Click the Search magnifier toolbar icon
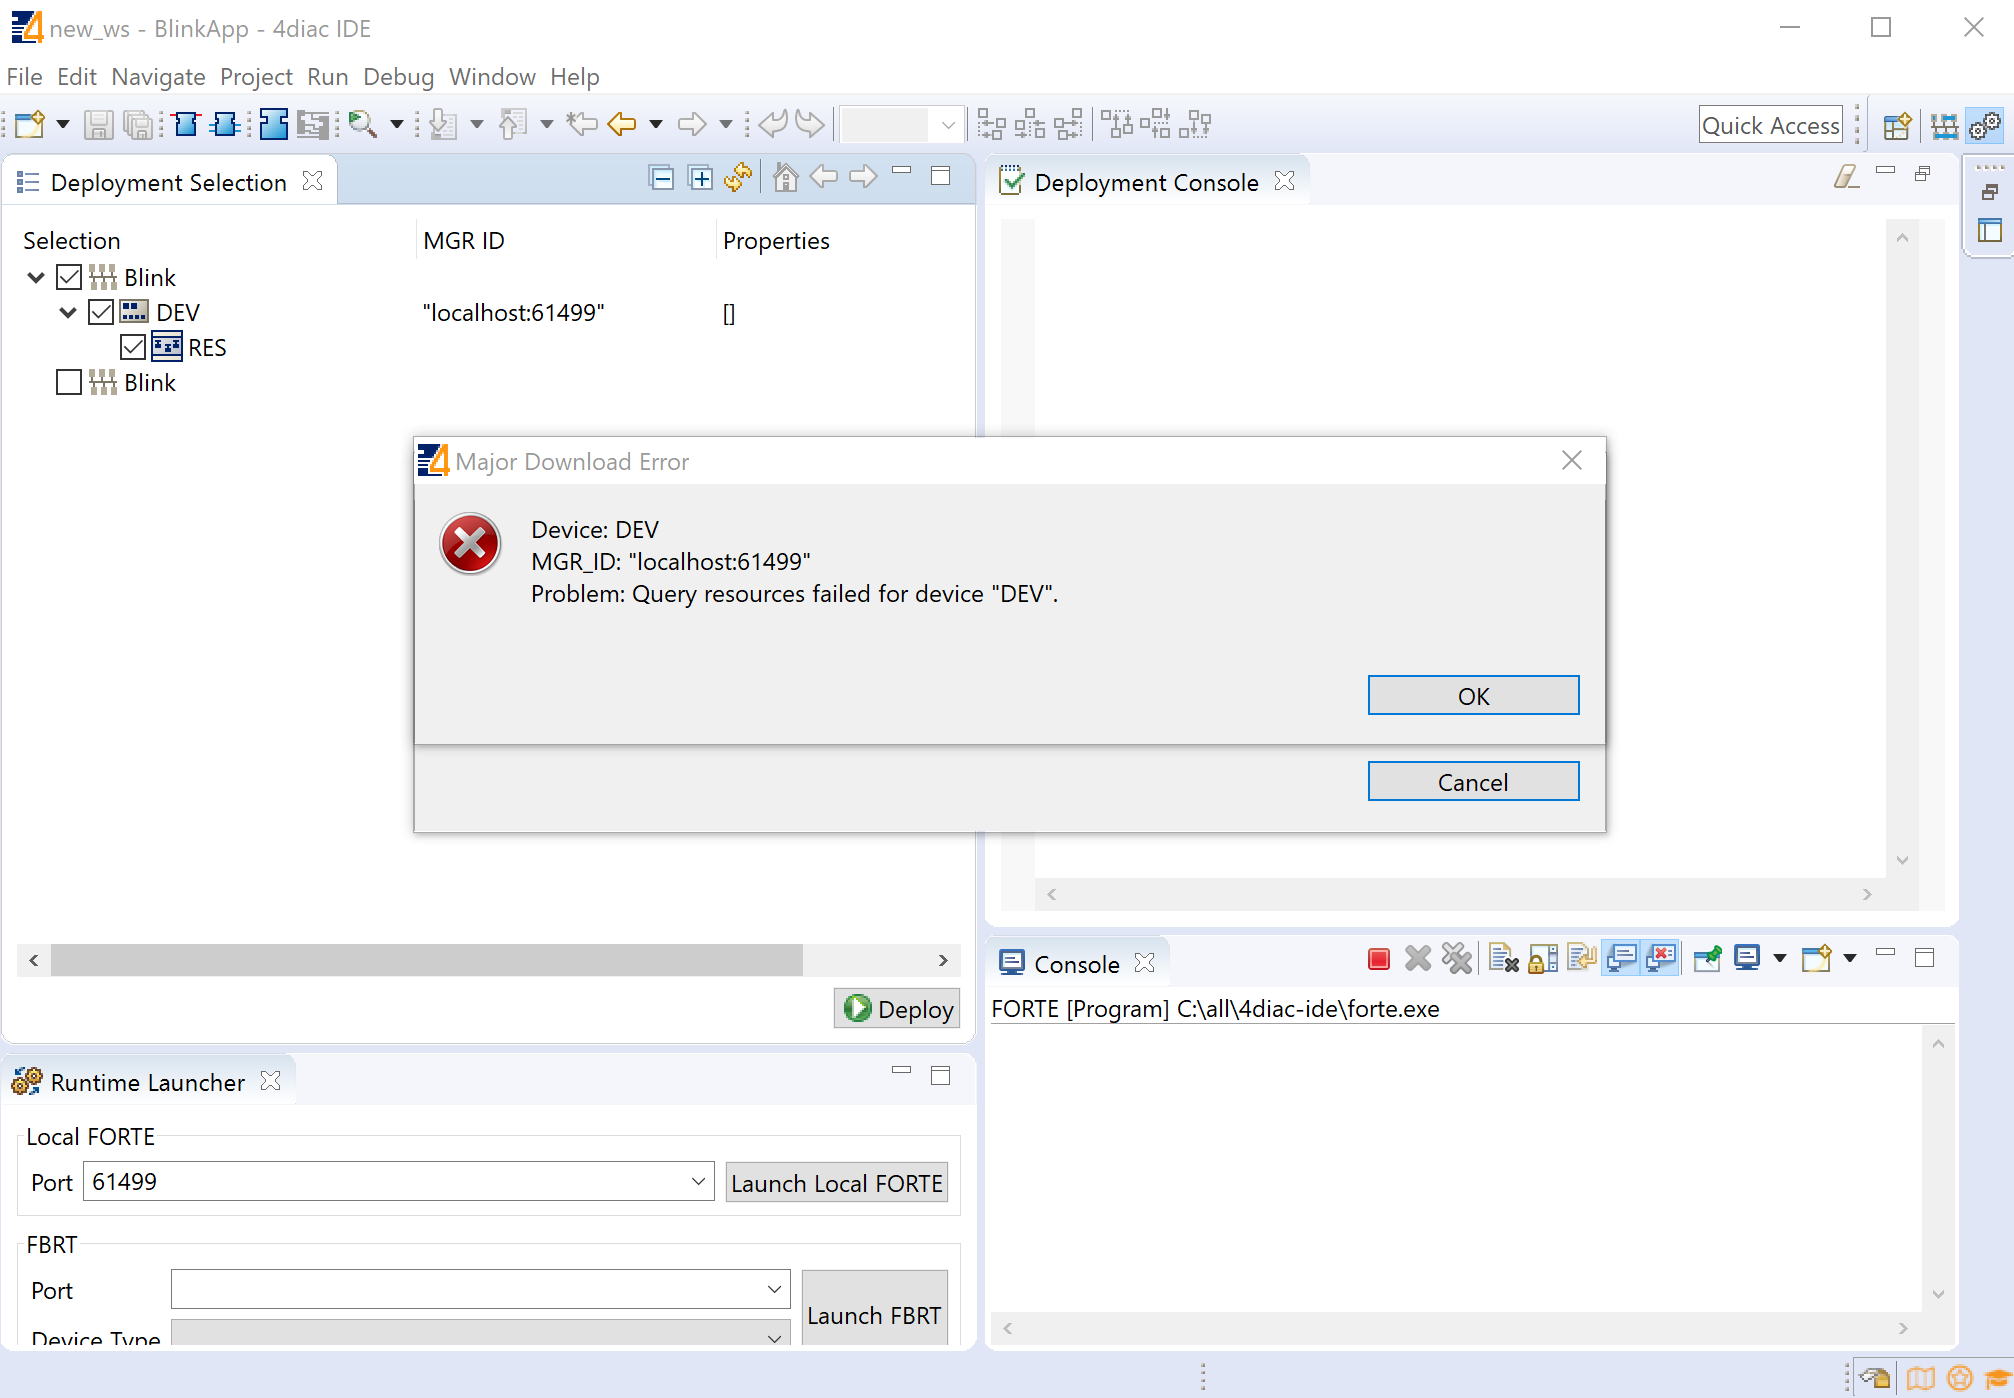 point(362,124)
